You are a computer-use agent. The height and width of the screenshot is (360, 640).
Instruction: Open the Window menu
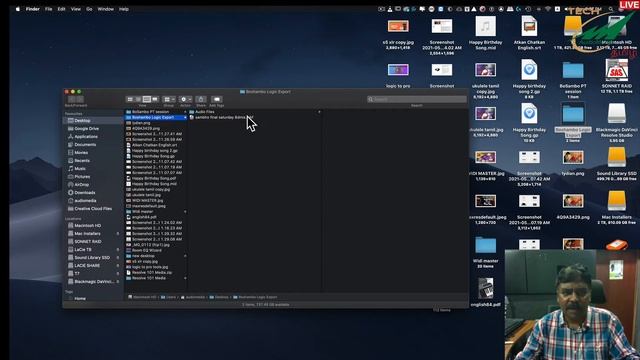pos(106,9)
